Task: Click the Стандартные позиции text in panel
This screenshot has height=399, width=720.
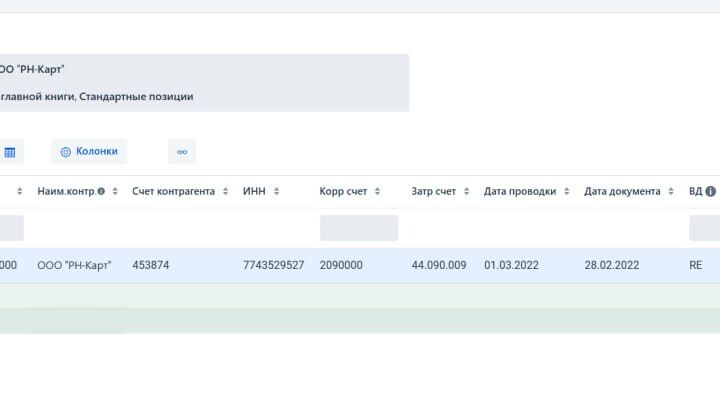Action: point(136,97)
